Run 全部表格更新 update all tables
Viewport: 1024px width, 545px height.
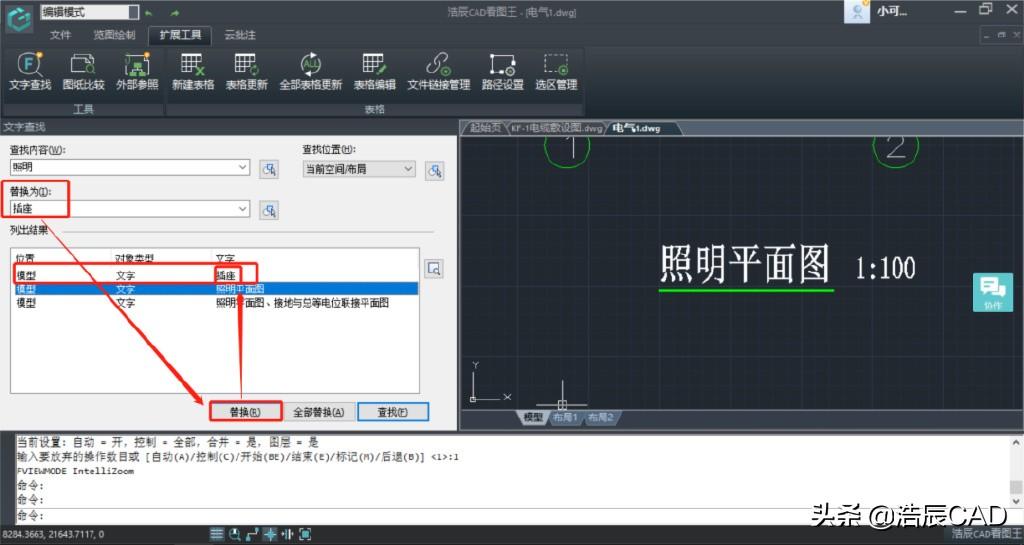(311, 71)
